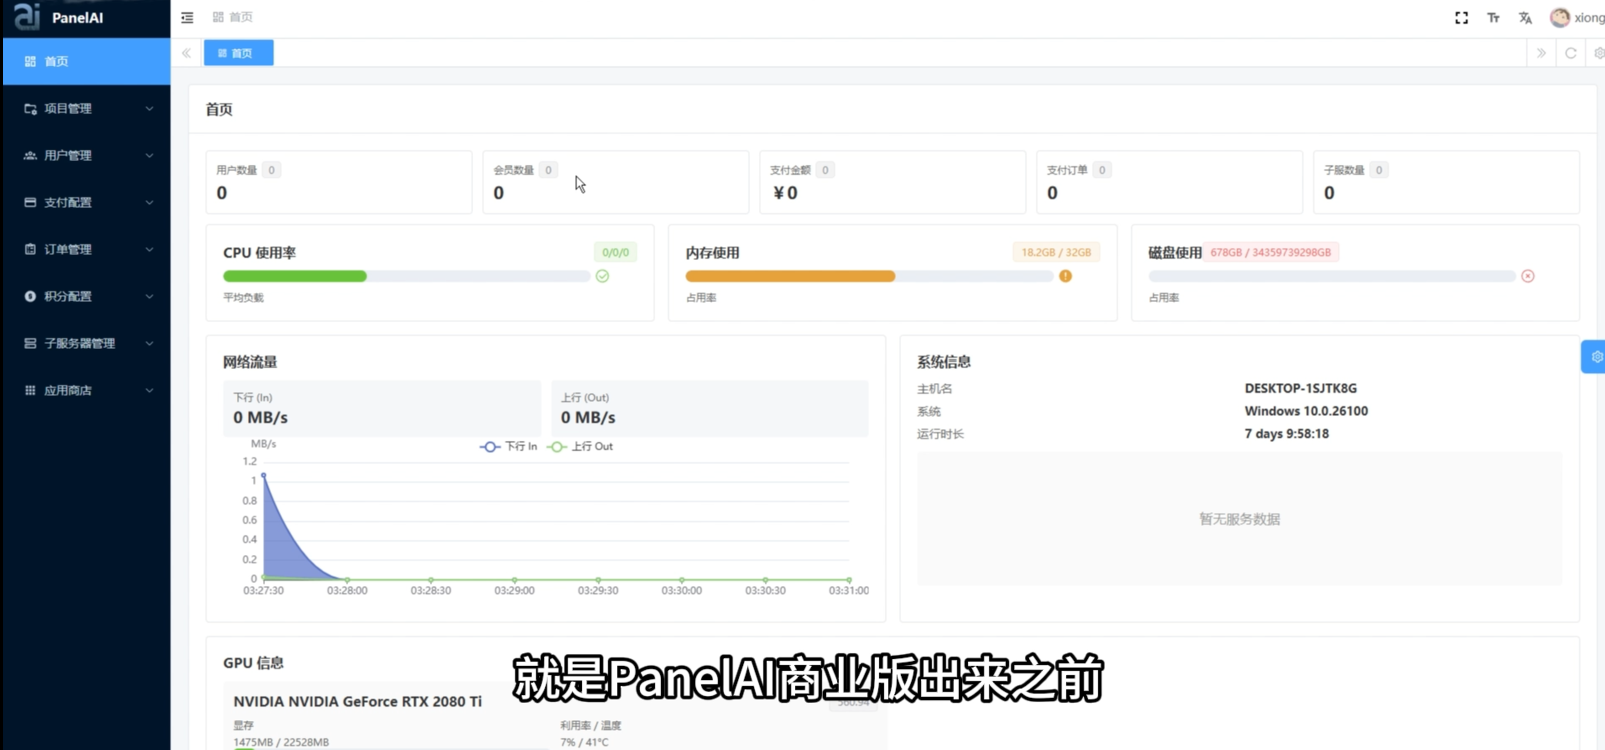Open the font size icon in the header

point(1493,18)
